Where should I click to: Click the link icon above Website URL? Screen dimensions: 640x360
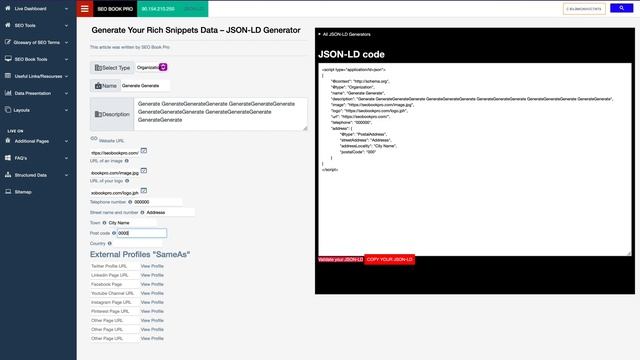(93, 139)
